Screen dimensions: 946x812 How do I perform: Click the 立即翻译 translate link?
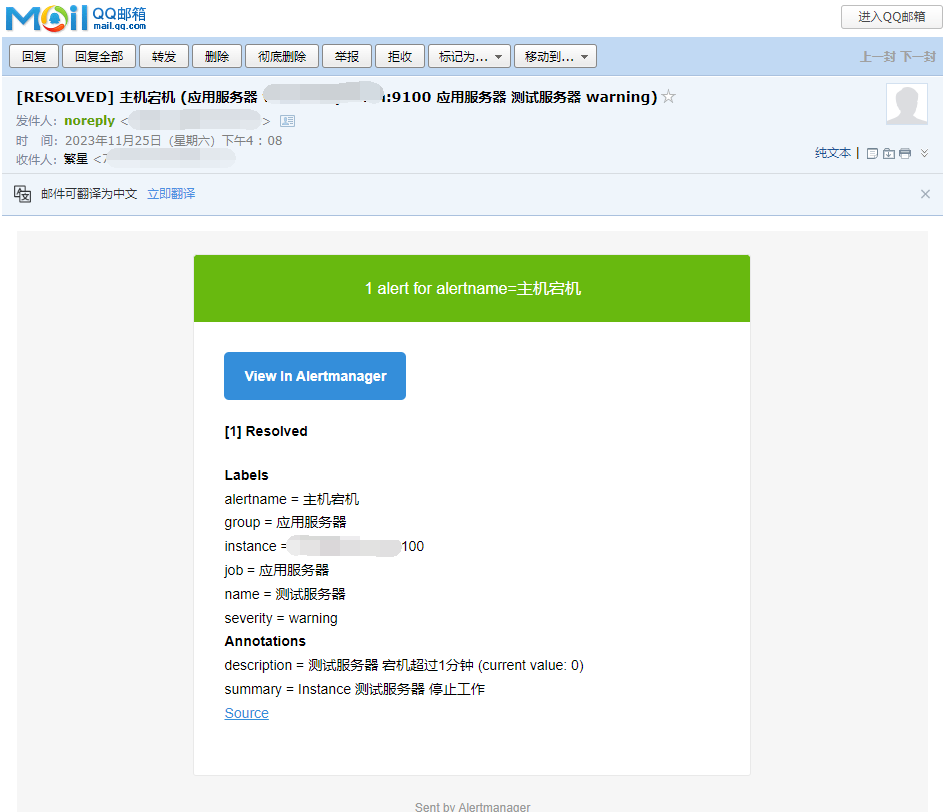[171, 194]
